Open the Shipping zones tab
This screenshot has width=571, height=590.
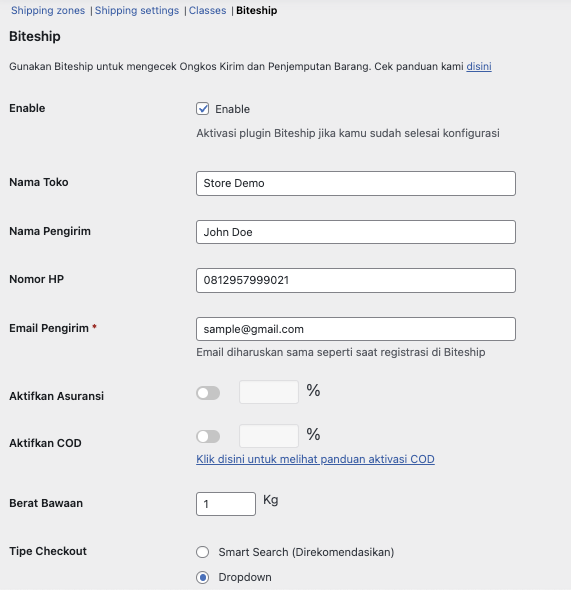[48, 11]
